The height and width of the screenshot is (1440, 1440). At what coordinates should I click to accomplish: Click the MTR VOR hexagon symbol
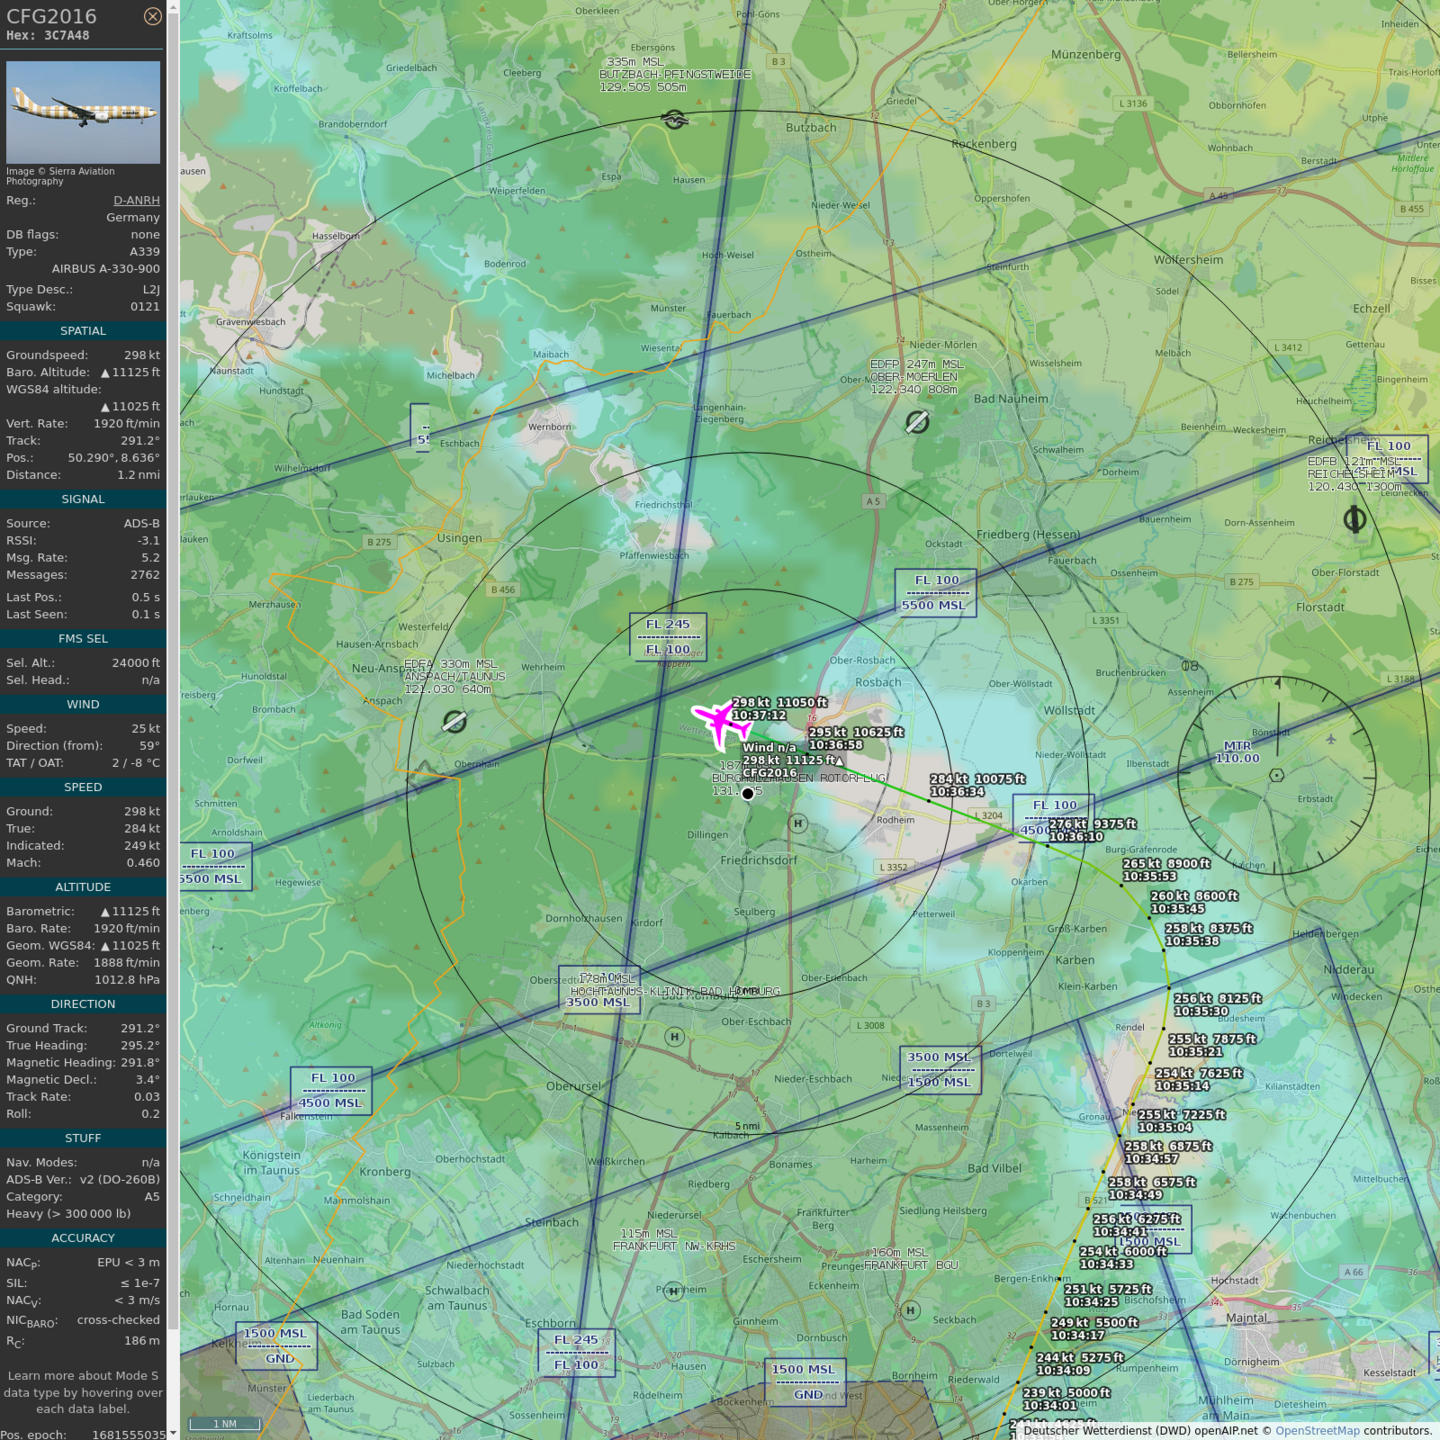pos(1276,775)
